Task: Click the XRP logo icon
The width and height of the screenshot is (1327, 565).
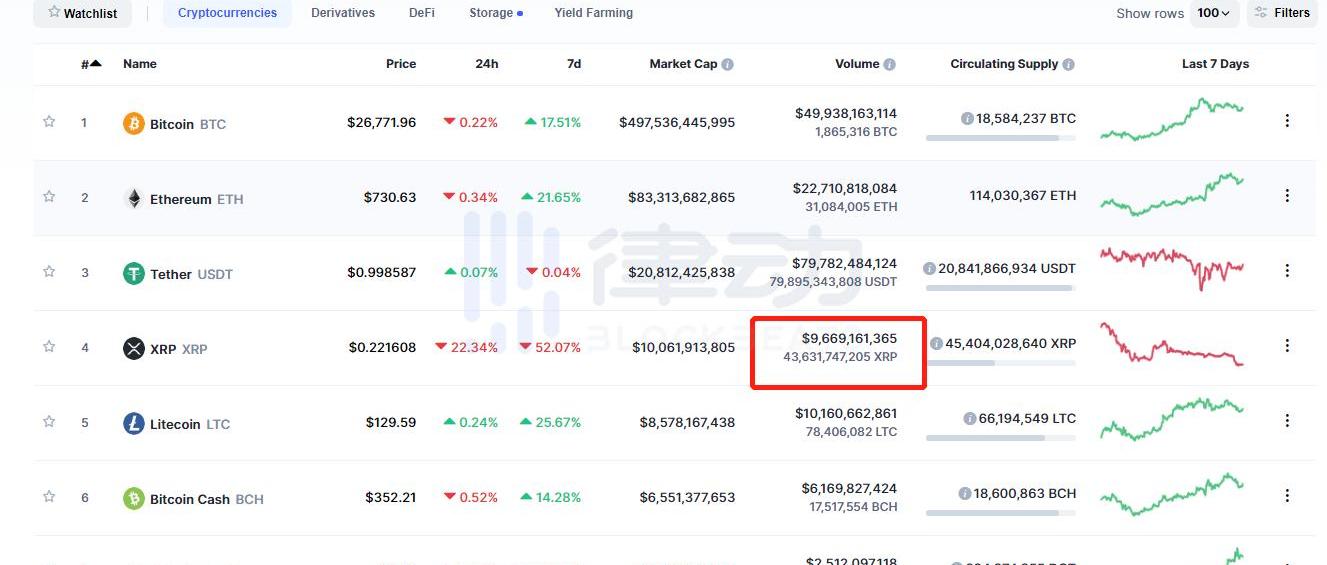Action: click(133, 349)
